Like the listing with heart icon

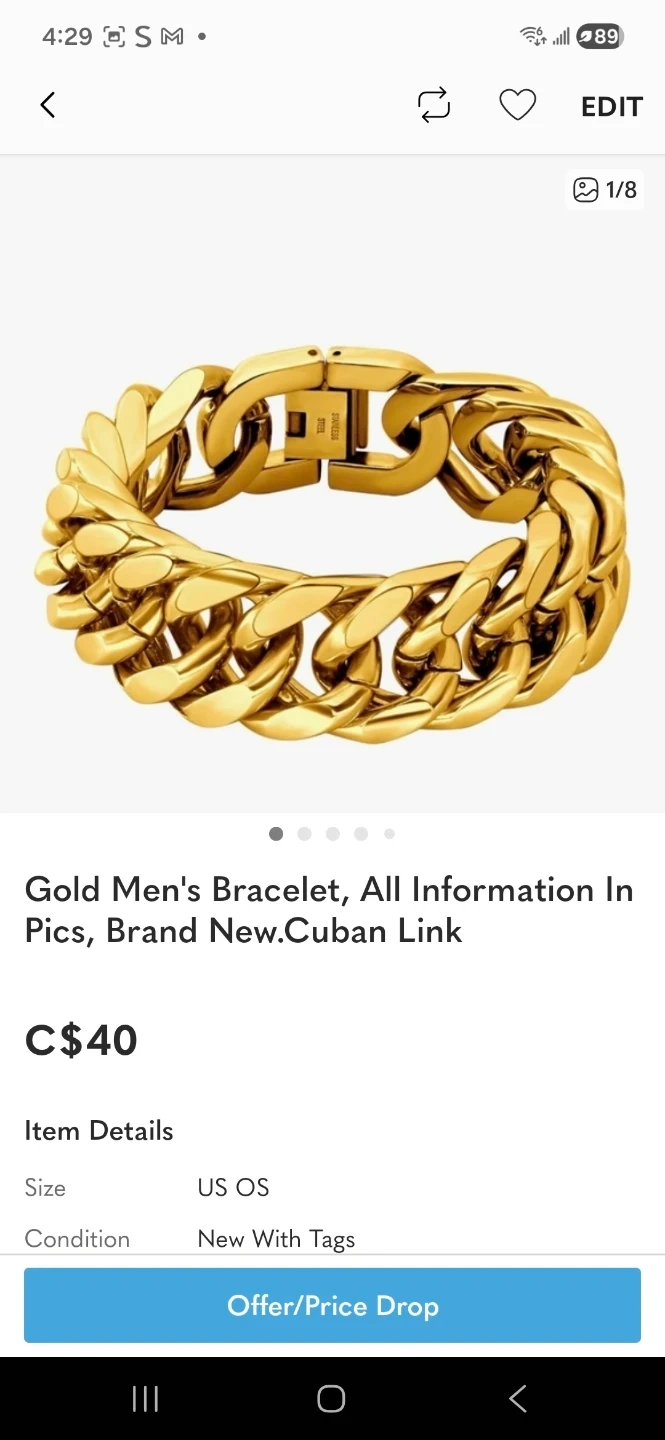[x=517, y=105]
